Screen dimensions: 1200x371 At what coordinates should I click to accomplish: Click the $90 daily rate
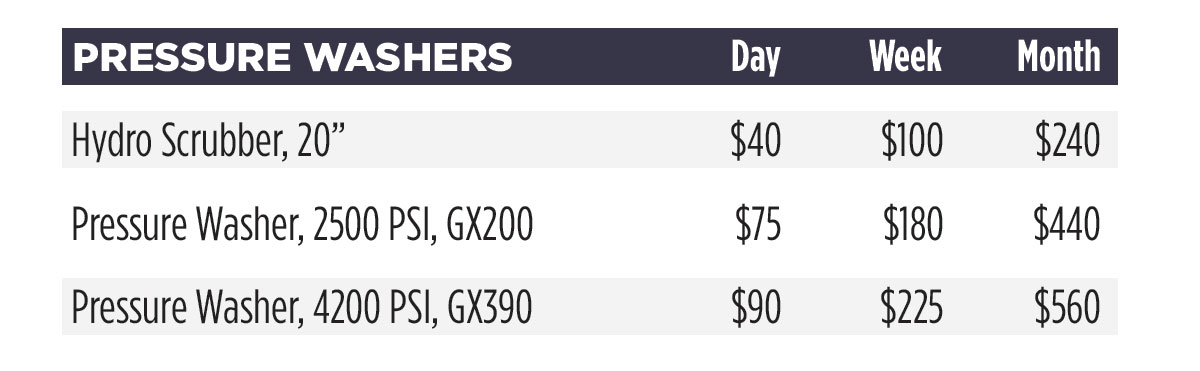pyautogui.click(x=756, y=308)
